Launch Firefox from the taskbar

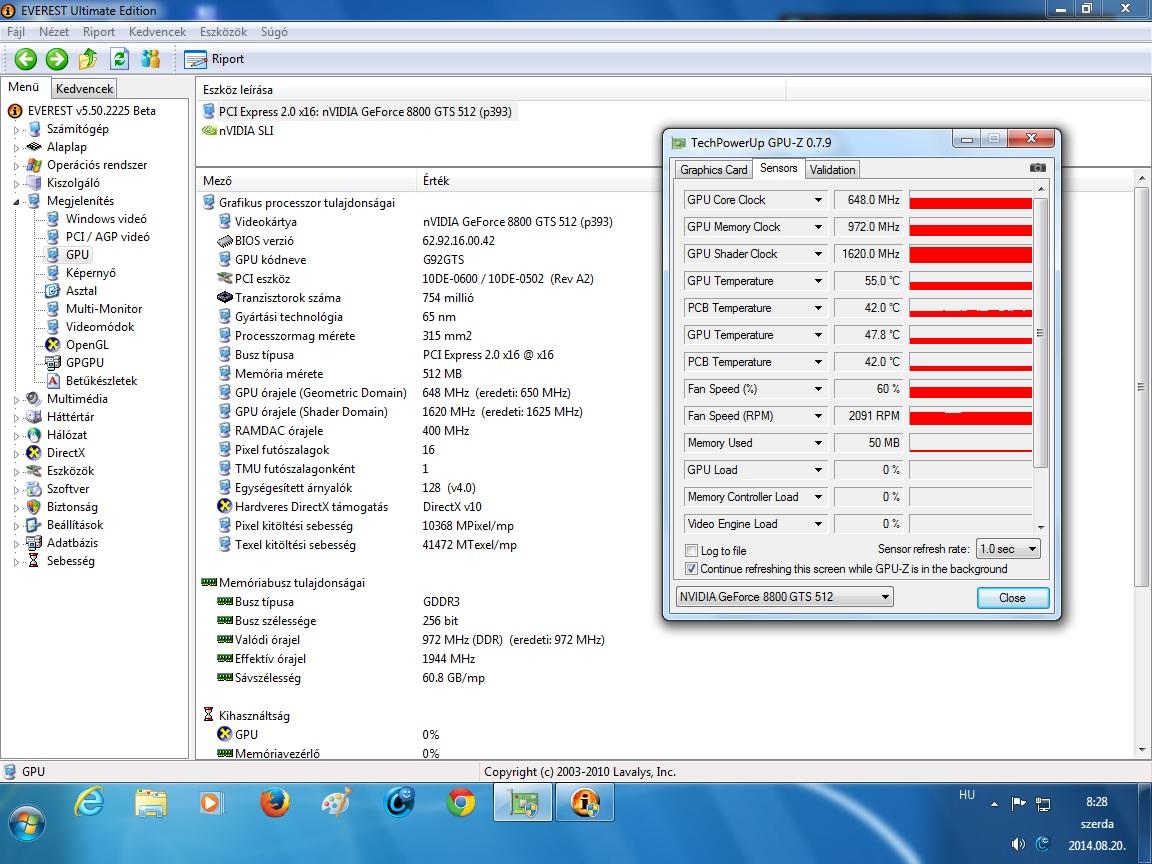275,802
